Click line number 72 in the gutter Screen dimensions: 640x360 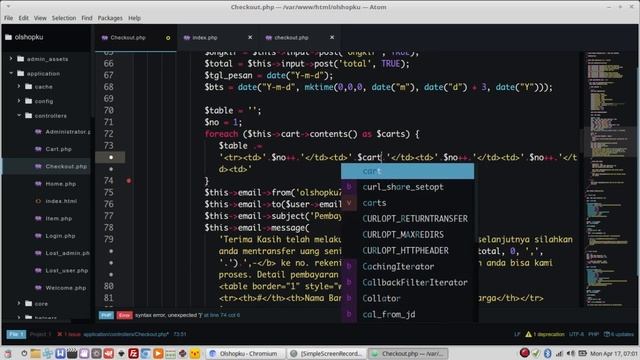coord(109,134)
